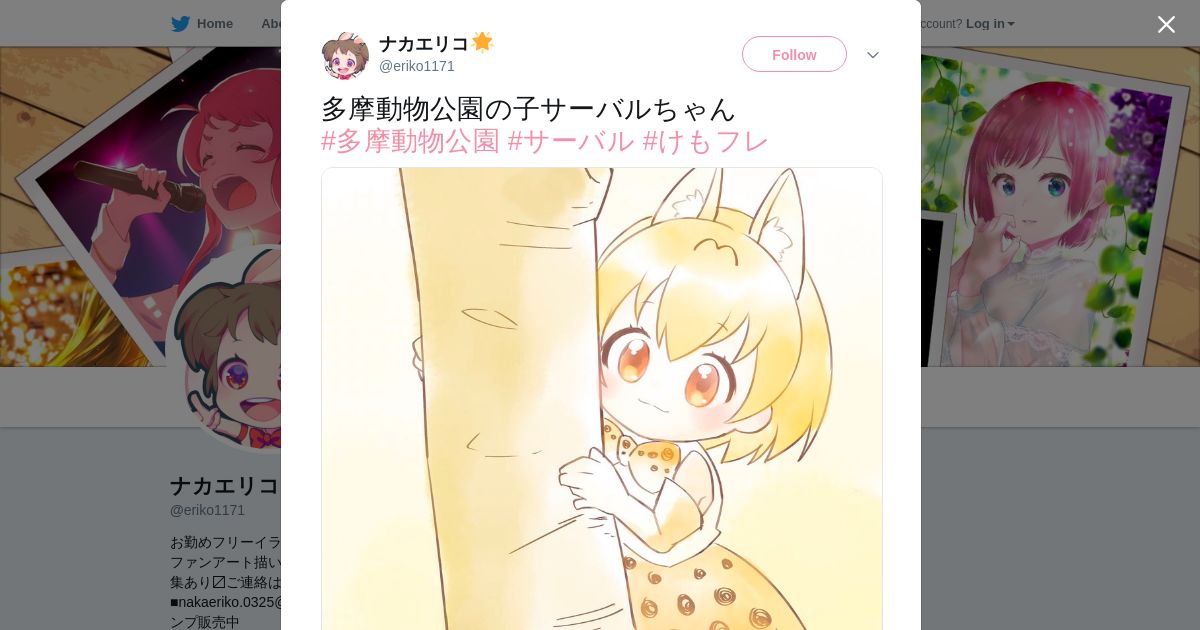Click the Twitter bird Home icon
The height and width of the screenshot is (630, 1200).
point(180,24)
